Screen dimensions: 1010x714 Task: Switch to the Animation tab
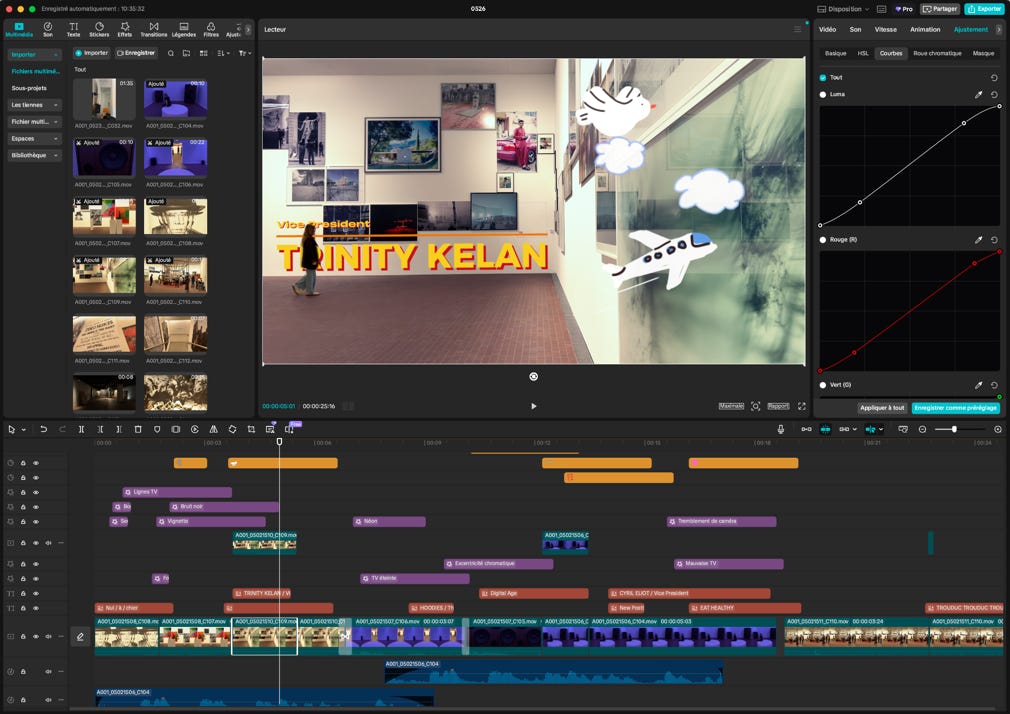(925, 29)
